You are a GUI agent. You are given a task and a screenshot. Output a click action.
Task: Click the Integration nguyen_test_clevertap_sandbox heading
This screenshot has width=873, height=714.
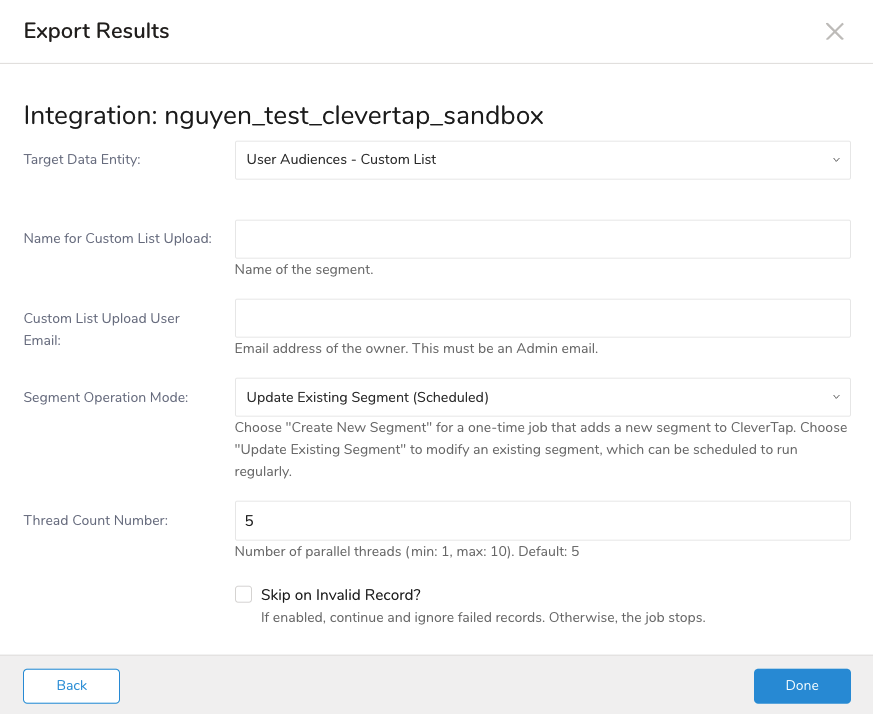point(284,116)
